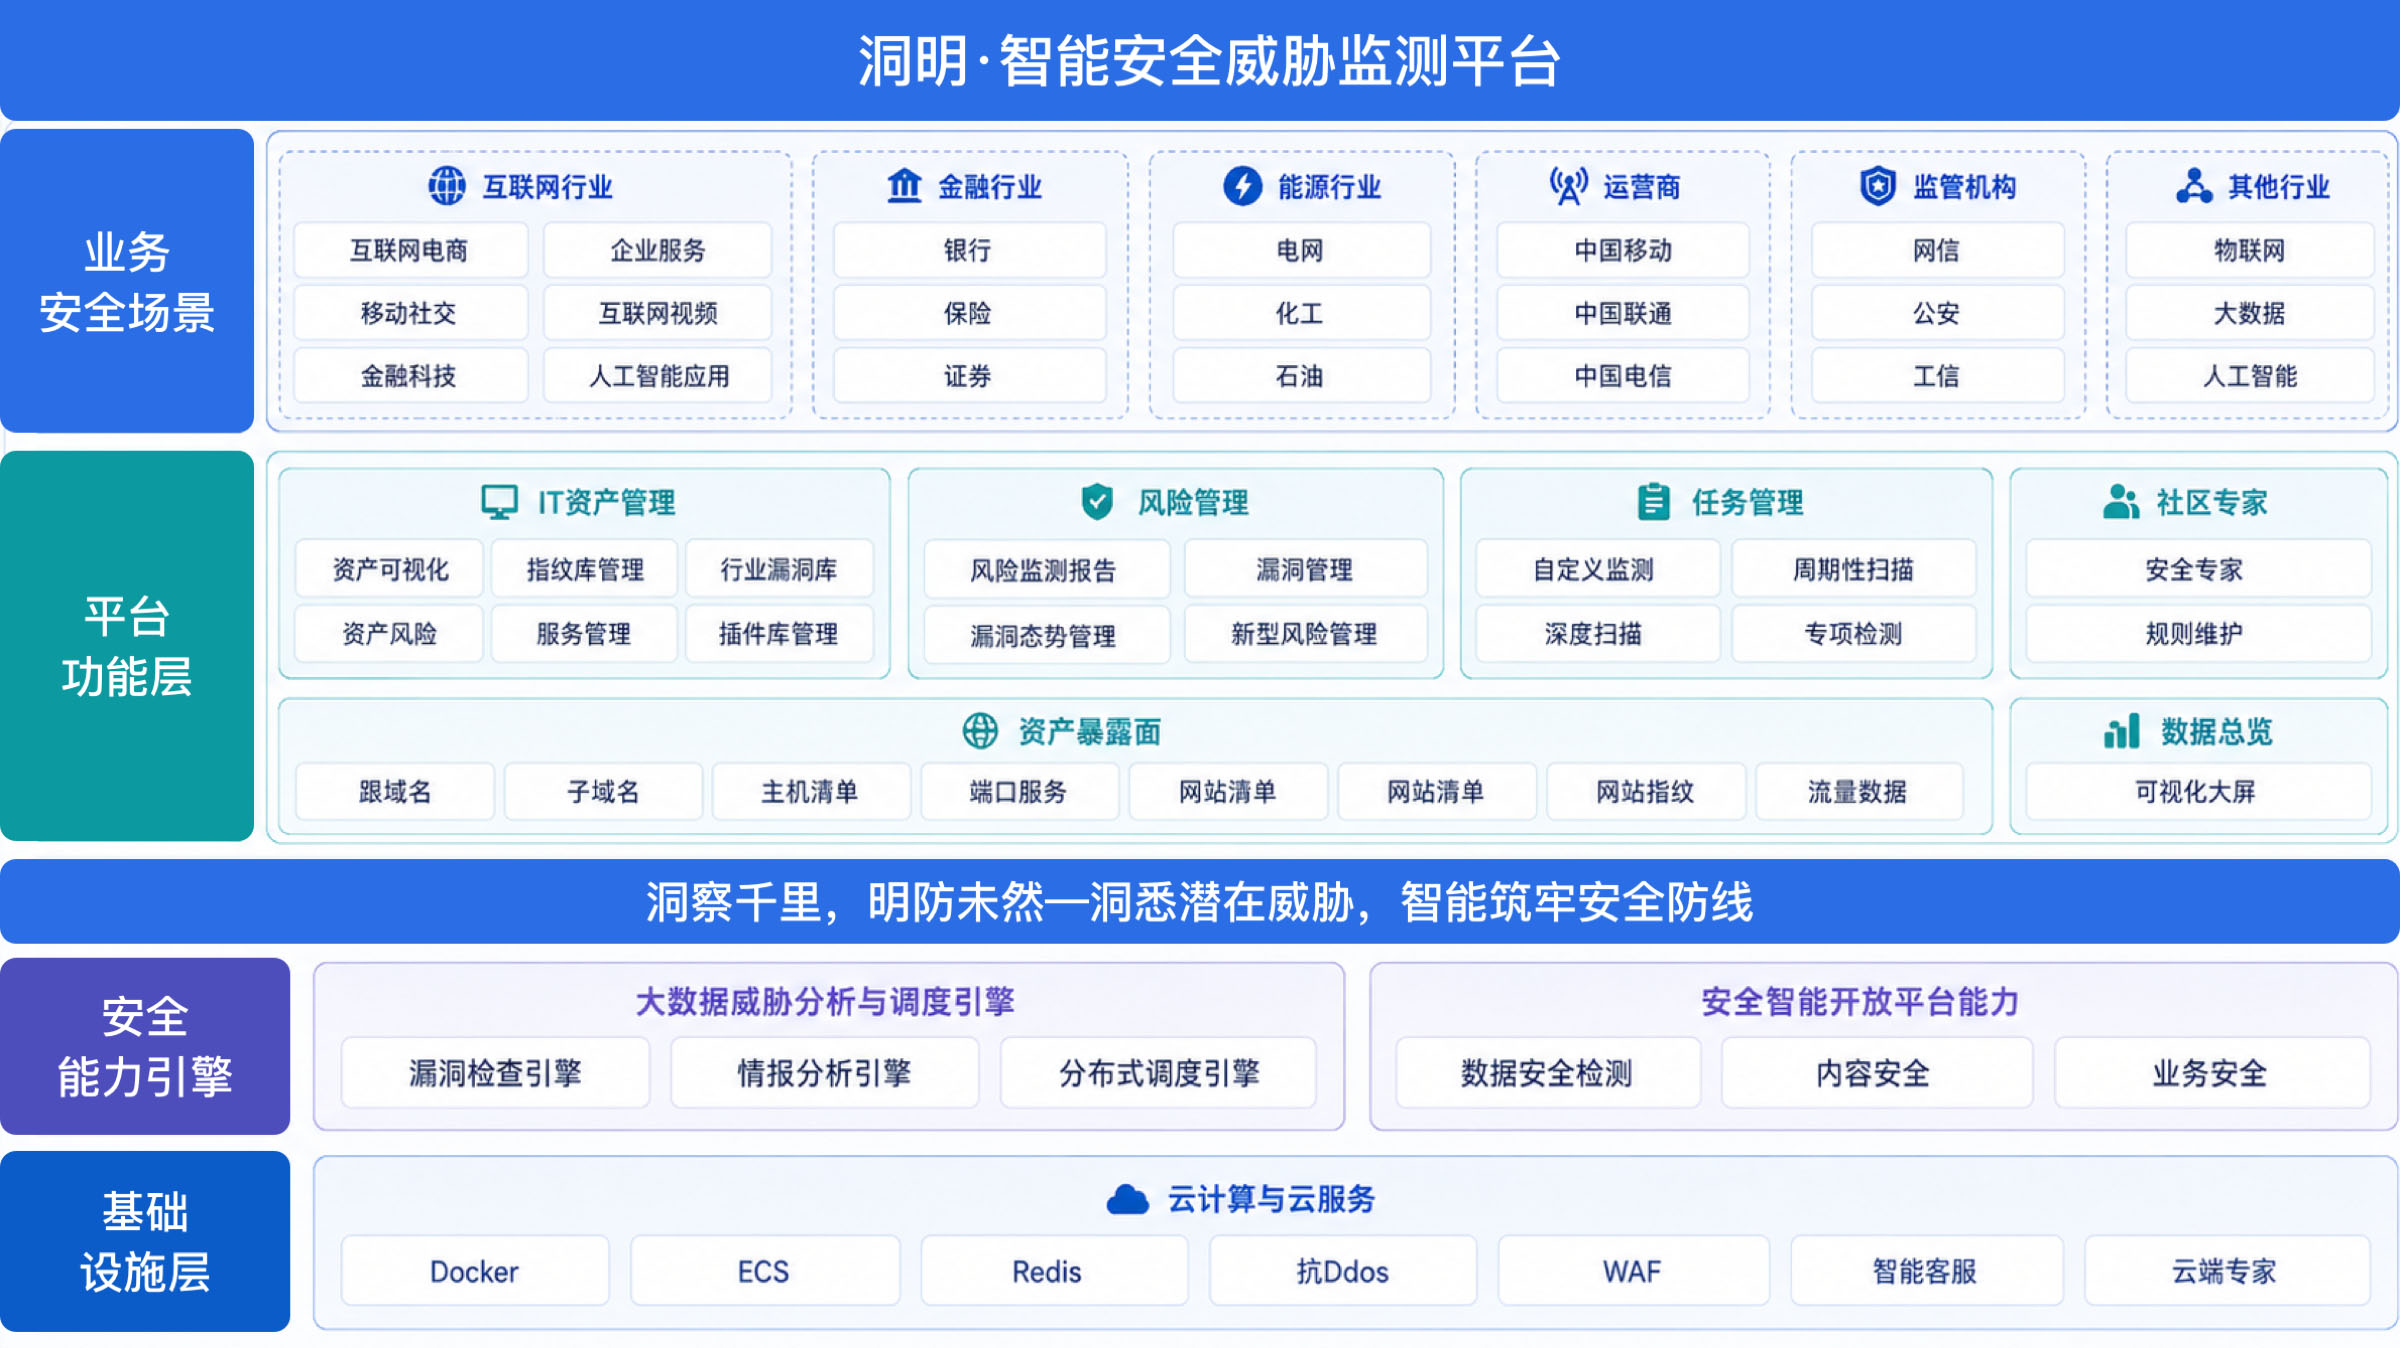Open 可视化大屏 under 数据总览
The width and height of the screenshot is (2400, 1348).
pos(2198,791)
